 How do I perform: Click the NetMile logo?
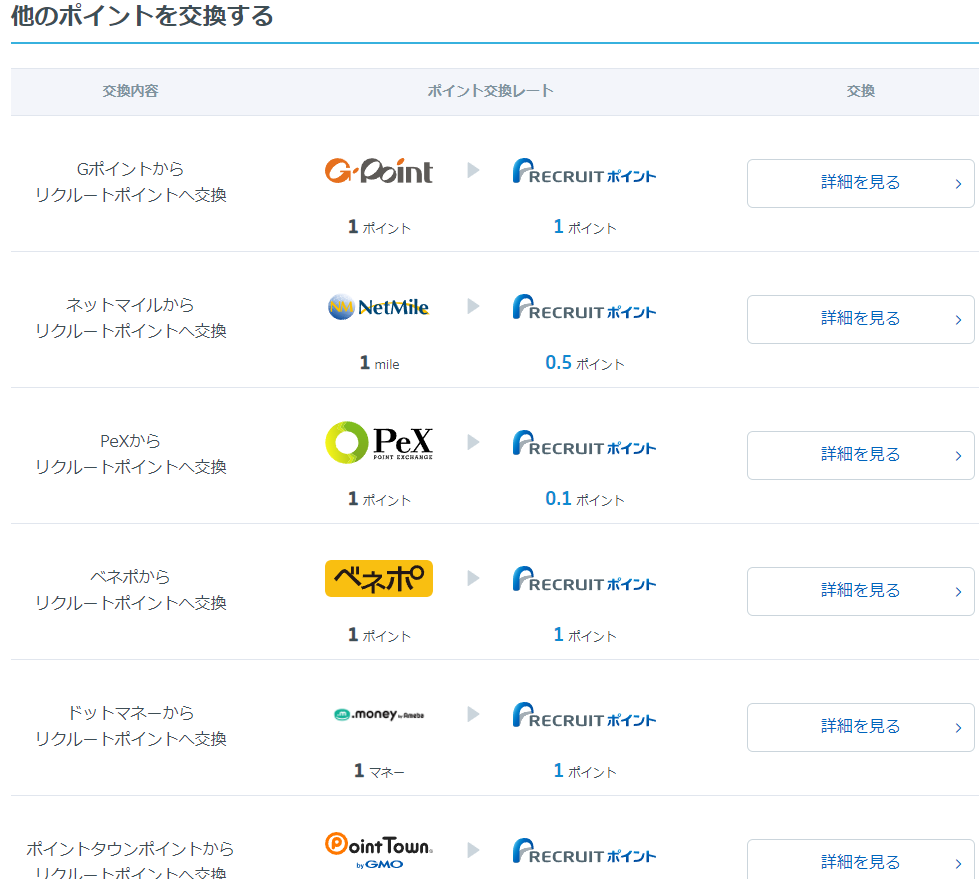point(378,307)
